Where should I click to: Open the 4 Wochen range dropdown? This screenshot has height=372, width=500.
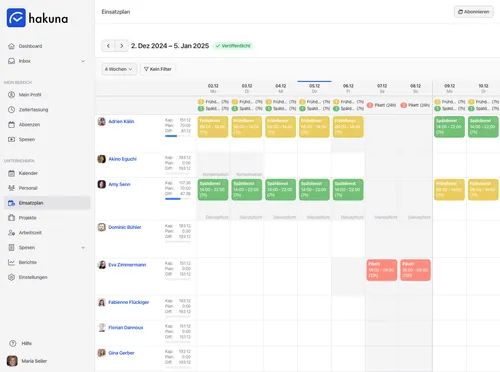tap(119, 69)
